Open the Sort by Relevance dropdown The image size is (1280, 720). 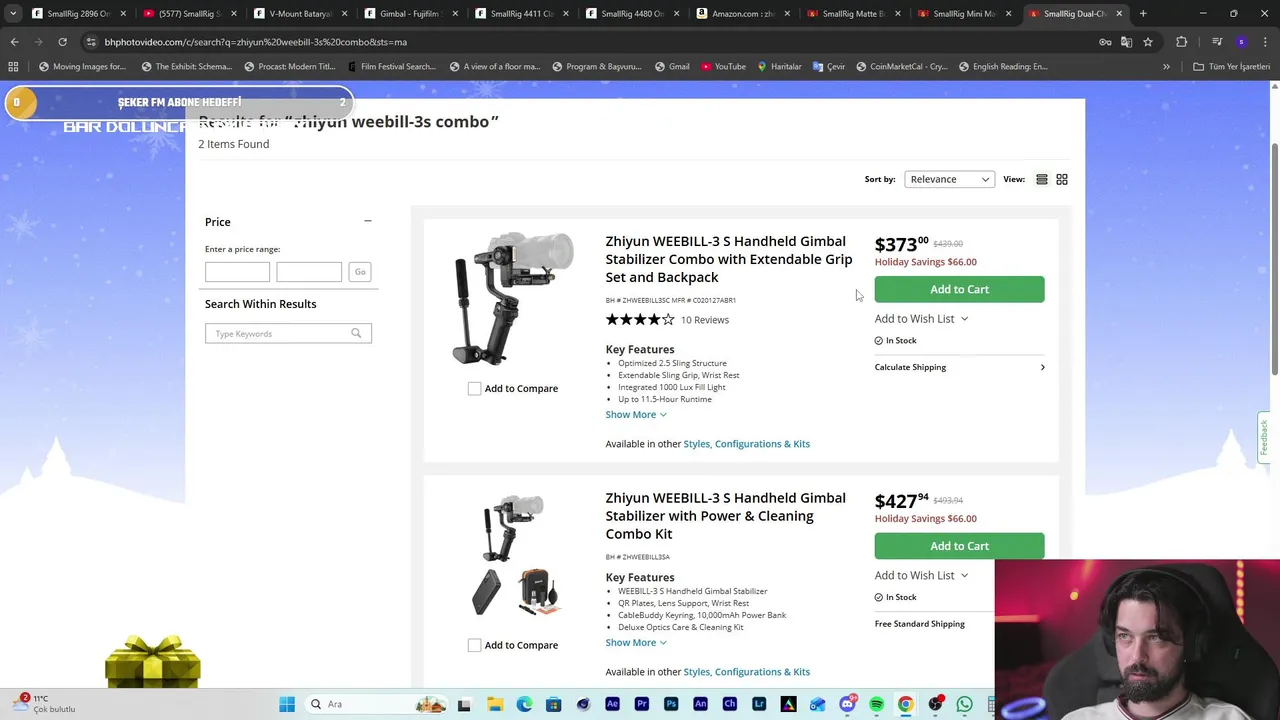pyautogui.click(x=949, y=179)
